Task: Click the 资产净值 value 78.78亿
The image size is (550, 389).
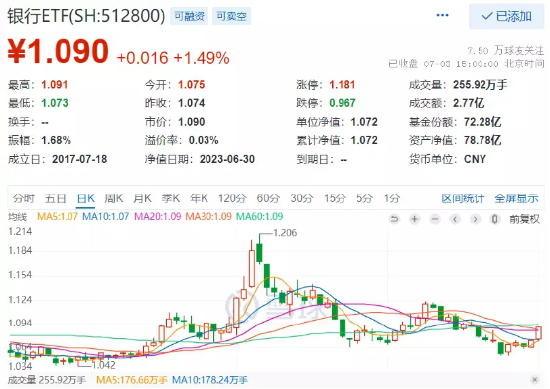Action: (x=482, y=140)
